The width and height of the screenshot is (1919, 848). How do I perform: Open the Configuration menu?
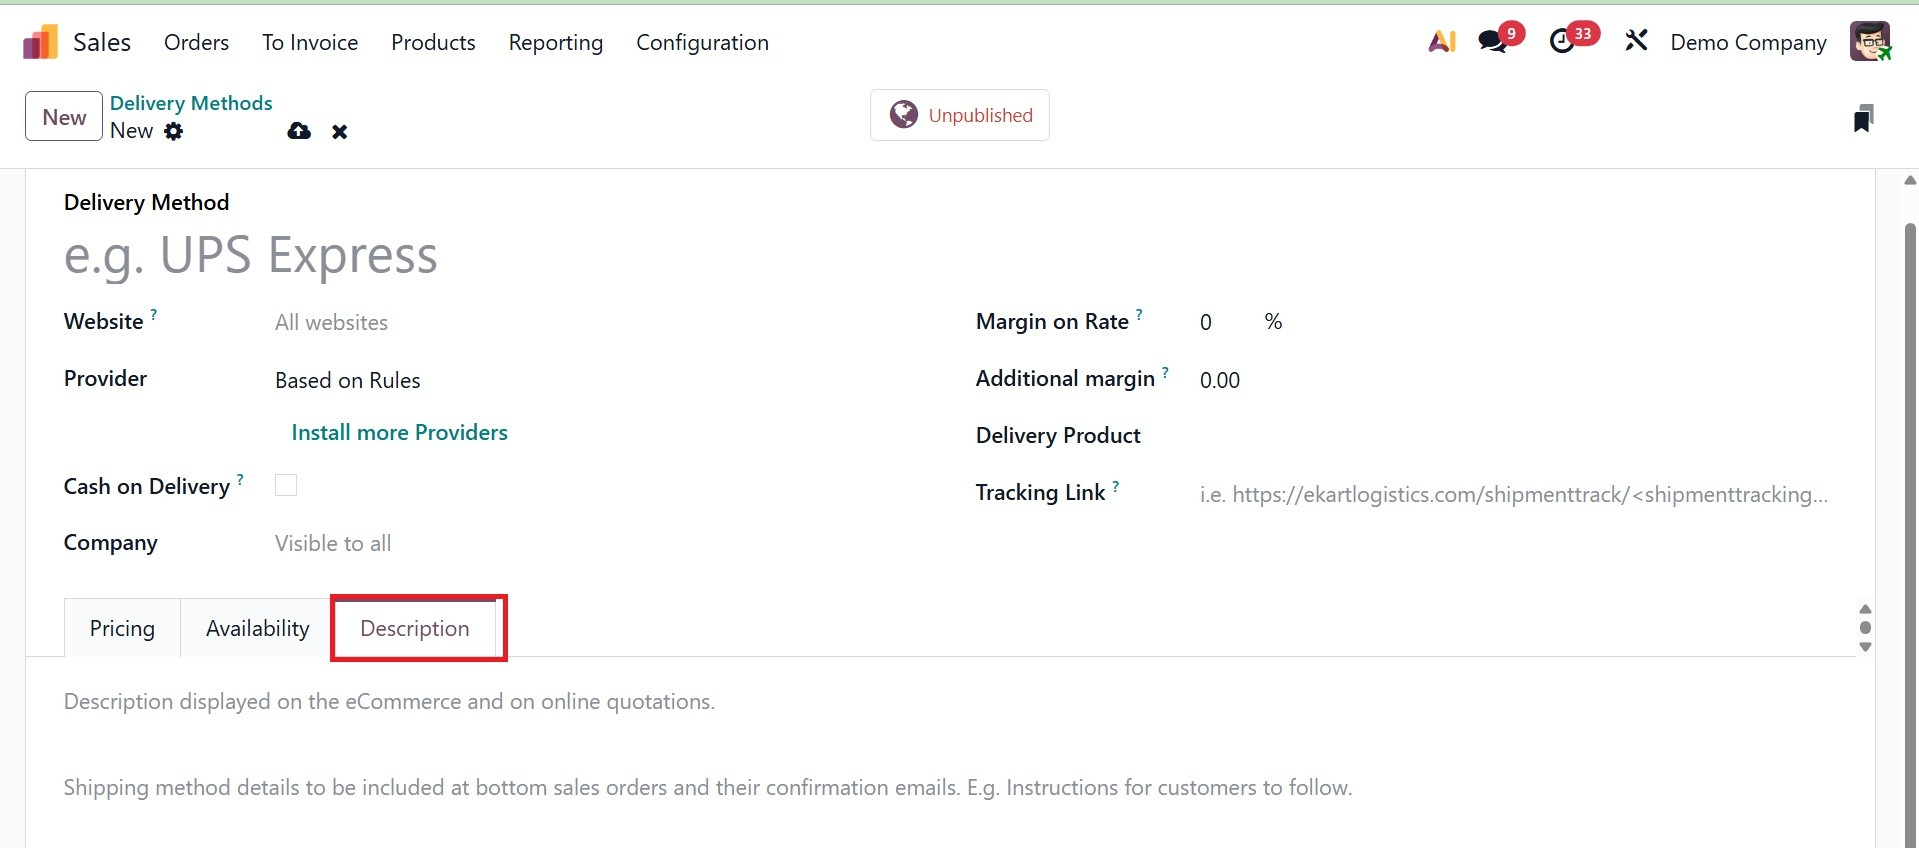(702, 43)
